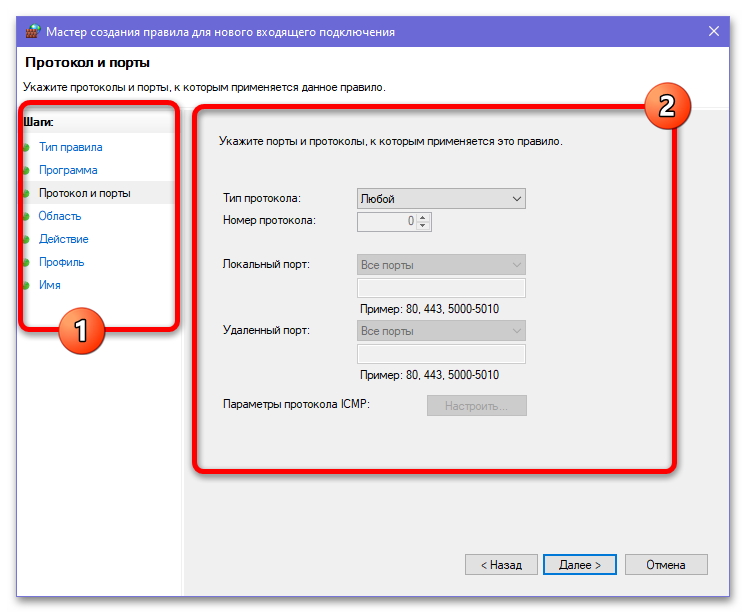Increase protocol number with up spinner arrow

click(x=422, y=218)
